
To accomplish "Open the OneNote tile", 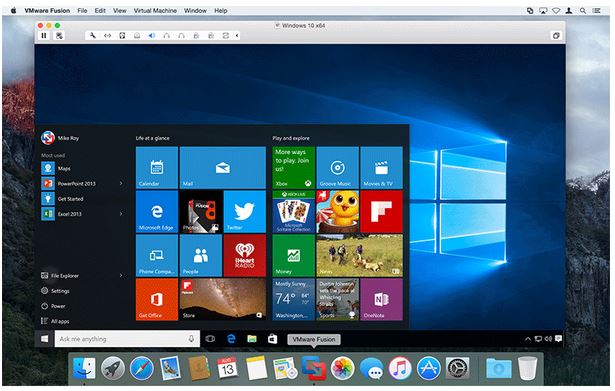I will pos(381,299).
